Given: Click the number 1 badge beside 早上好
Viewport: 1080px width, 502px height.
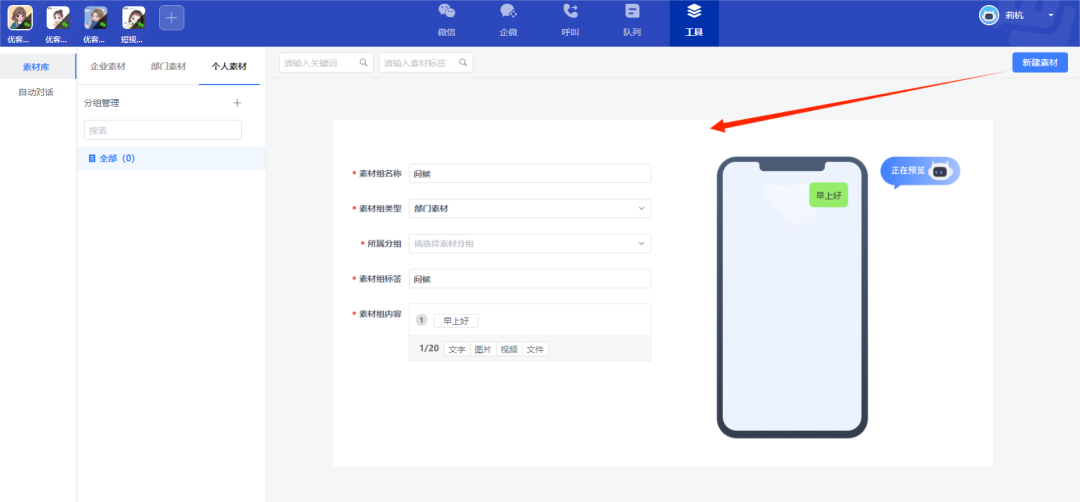Looking at the screenshot, I should 422,321.
